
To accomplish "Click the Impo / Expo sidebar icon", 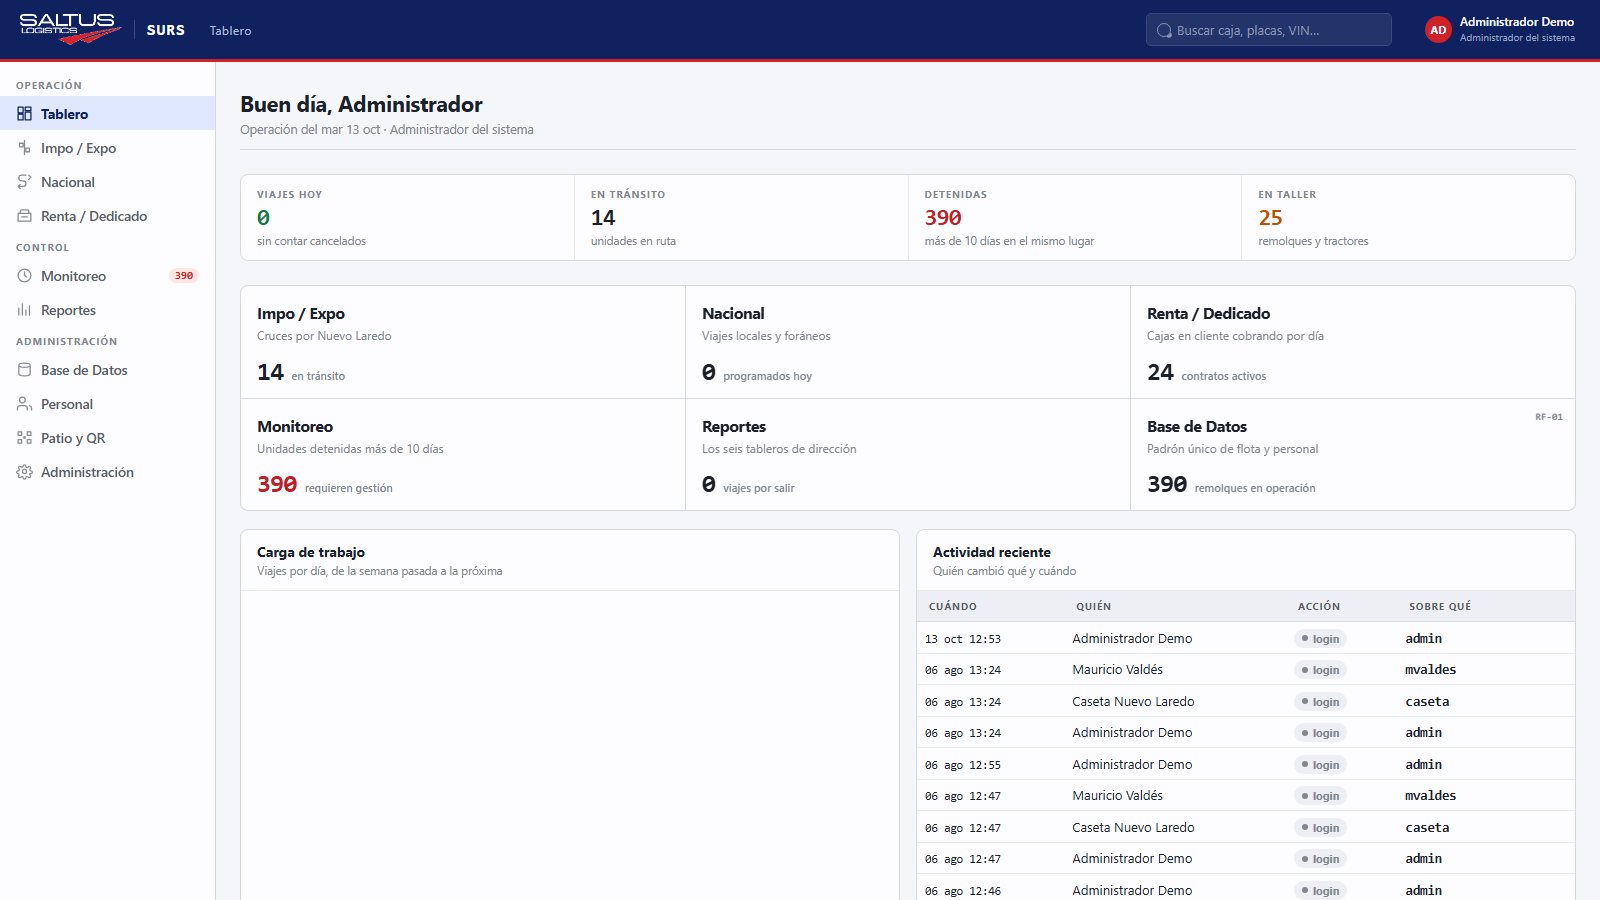I will coord(24,148).
